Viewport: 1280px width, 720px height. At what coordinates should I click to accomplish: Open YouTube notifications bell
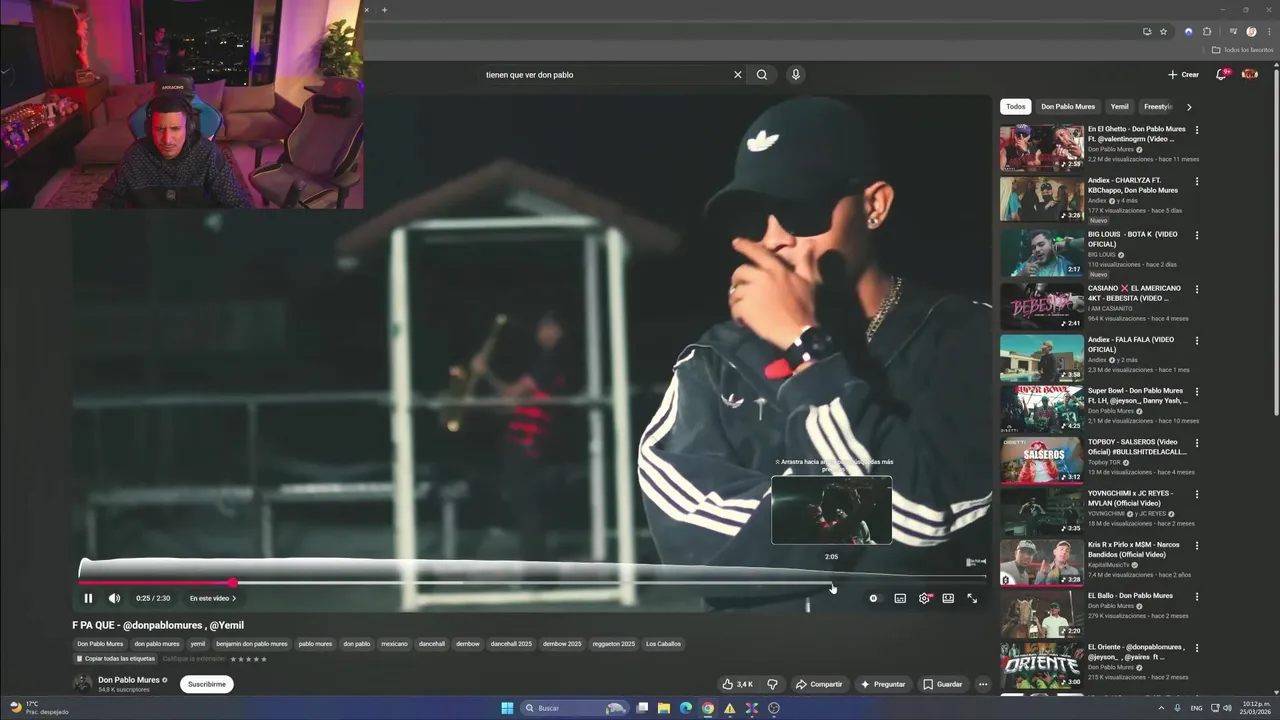tap(1221, 74)
